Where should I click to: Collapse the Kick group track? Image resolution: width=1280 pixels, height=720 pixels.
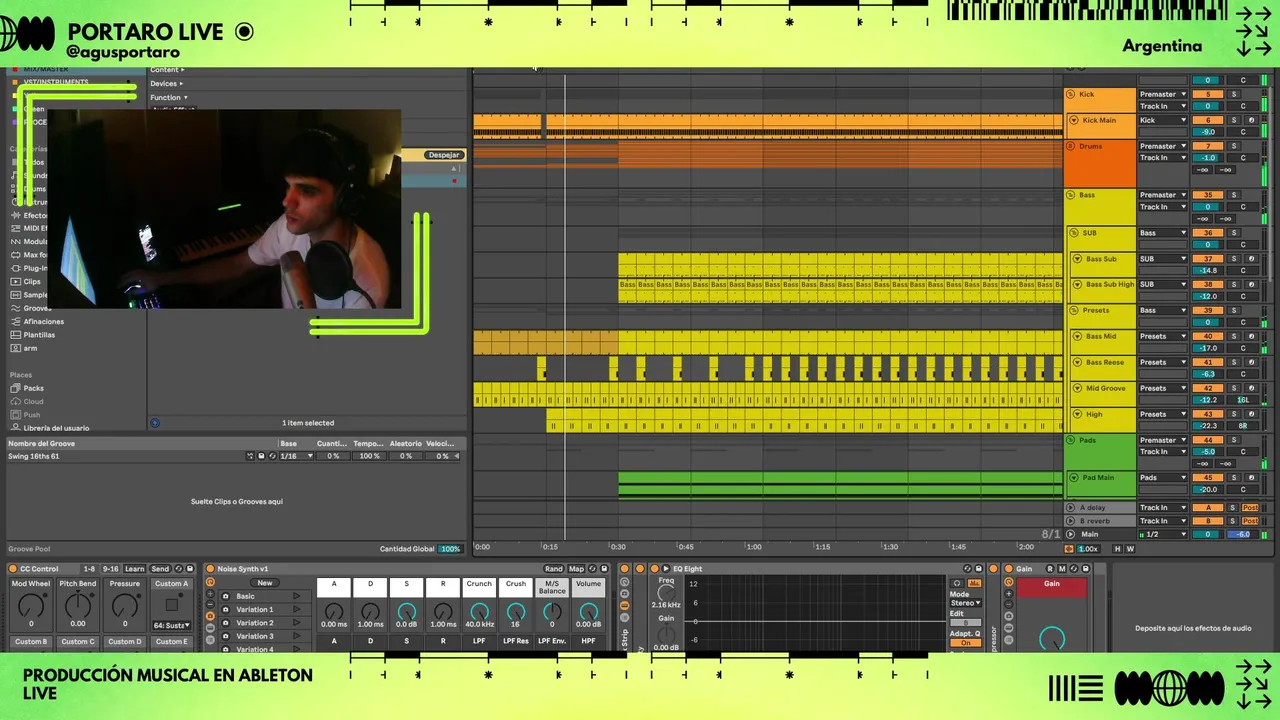pyautogui.click(x=1071, y=94)
